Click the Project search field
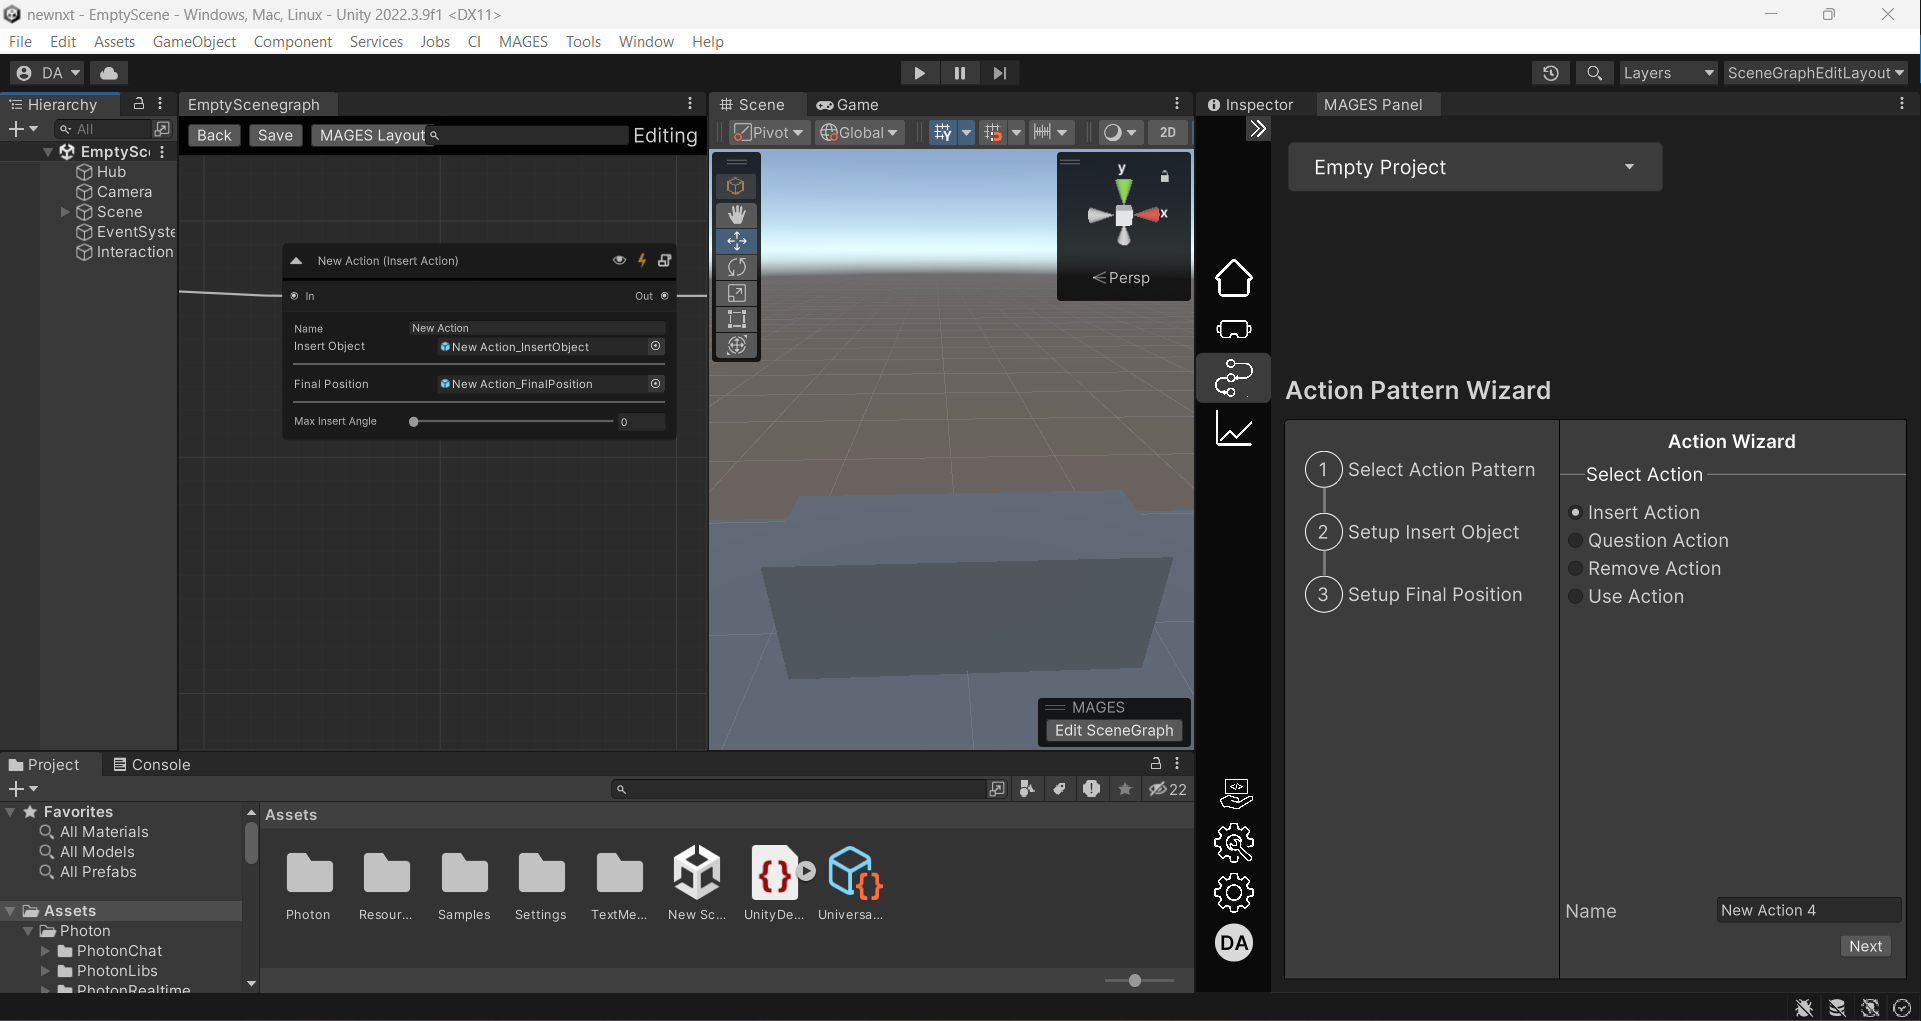Screen dimensions: 1921x1021 pyautogui.click(x=799, y=789)
